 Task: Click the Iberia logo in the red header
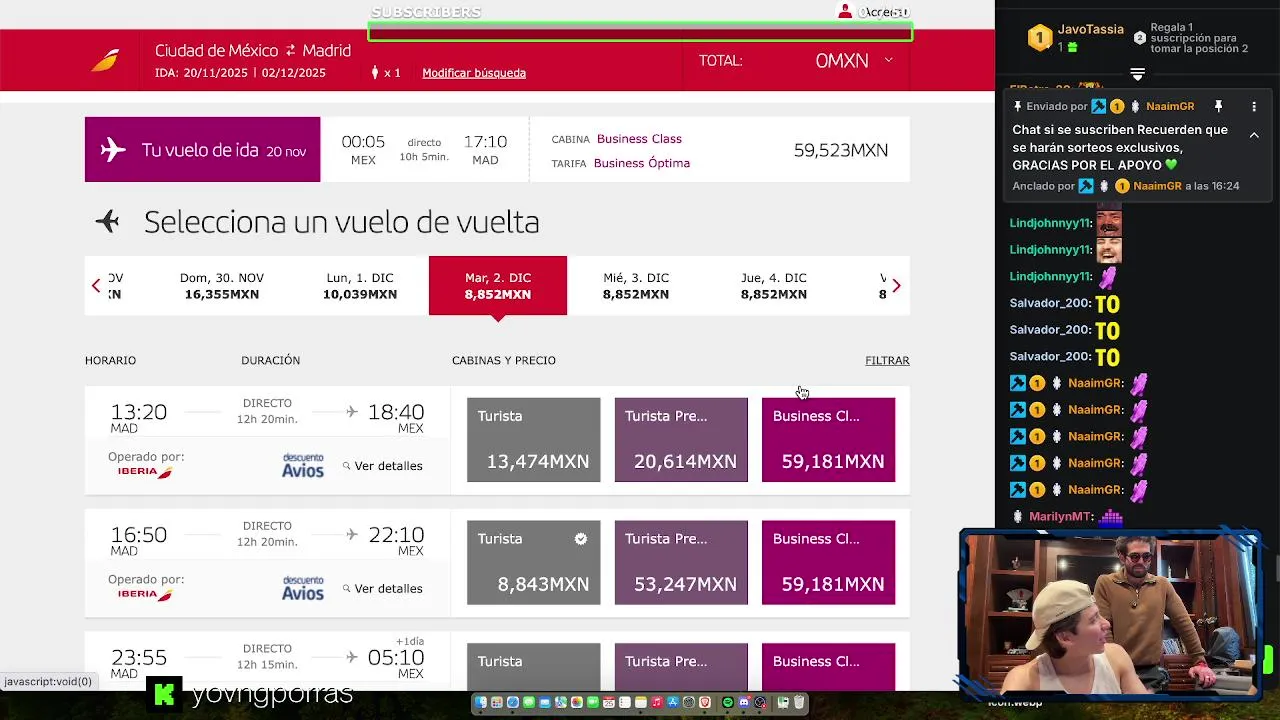[x=105, y=60]
